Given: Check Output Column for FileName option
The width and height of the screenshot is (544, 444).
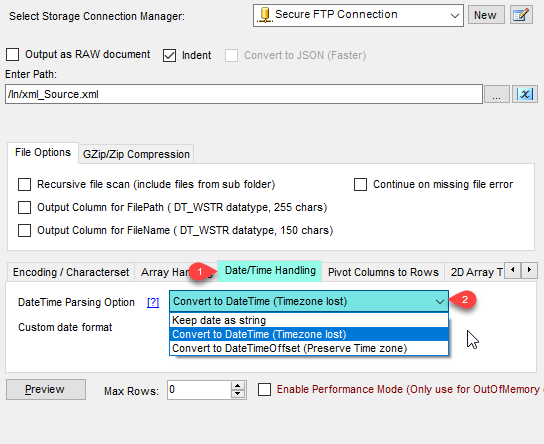Looking at the screenshot, I should (x=24, y=230).
